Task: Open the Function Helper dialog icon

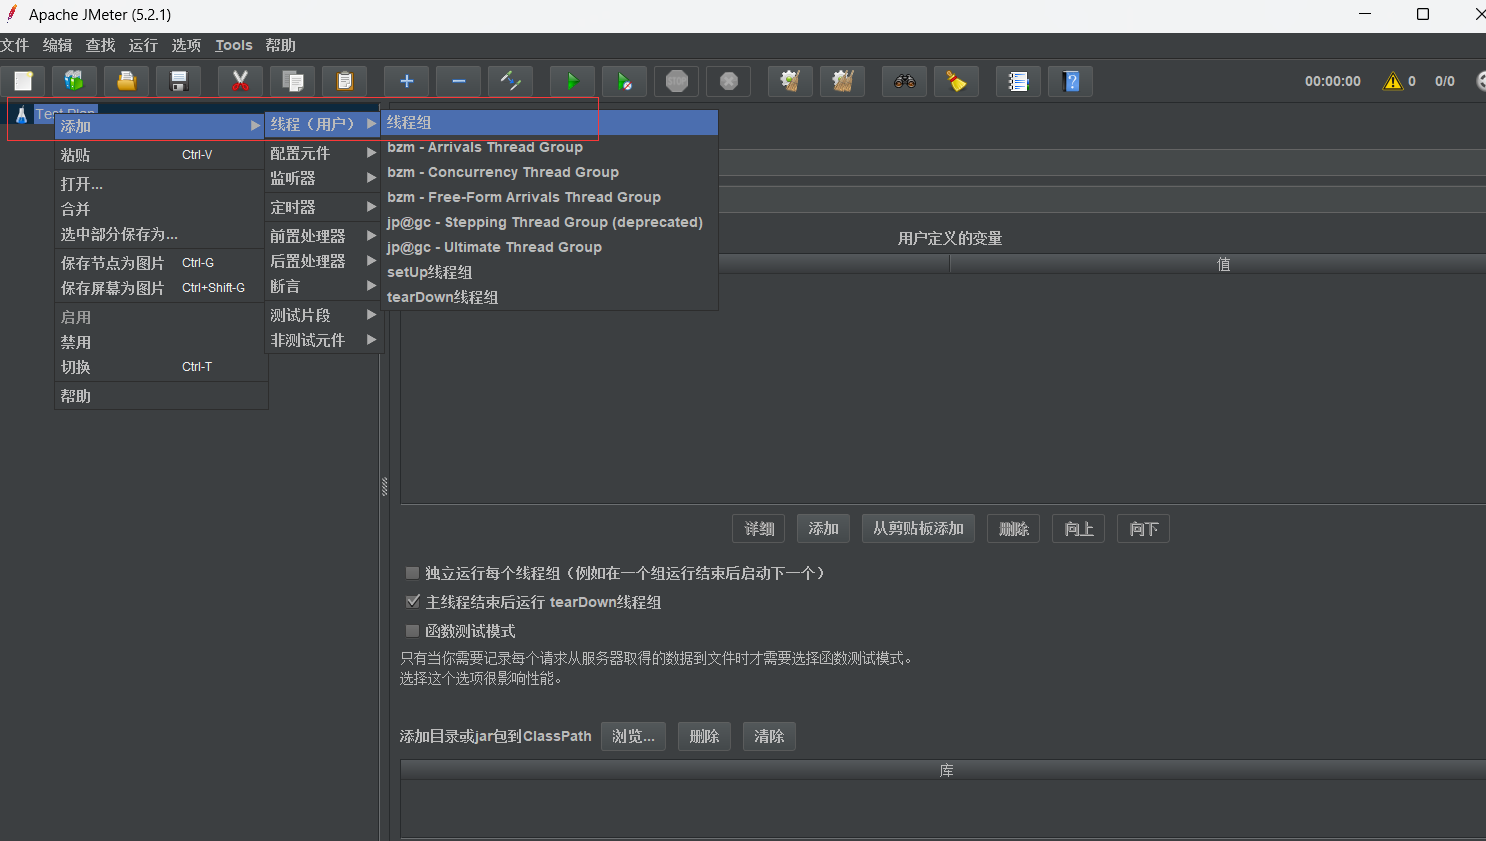Action: pyautogui.click(x=1018, y=81)
